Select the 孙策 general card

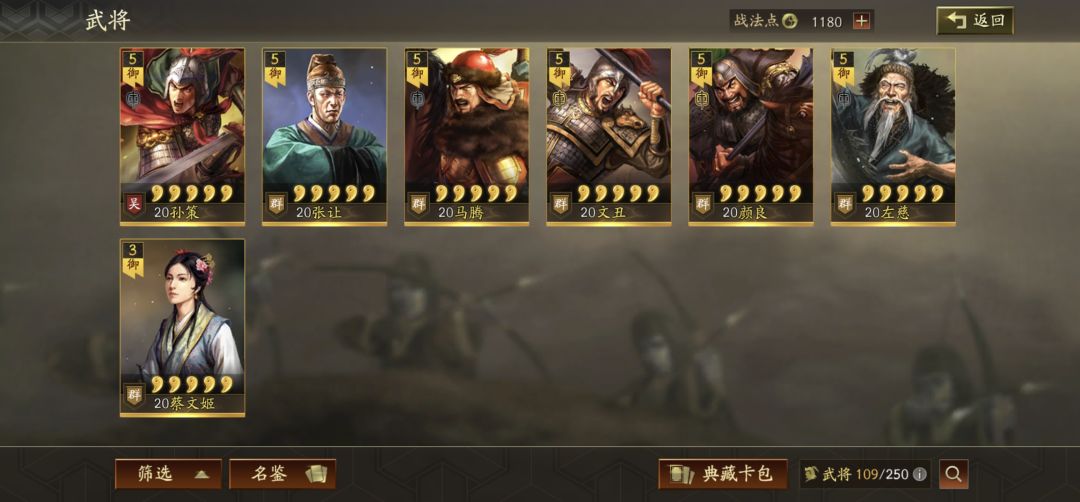[183, 136]
